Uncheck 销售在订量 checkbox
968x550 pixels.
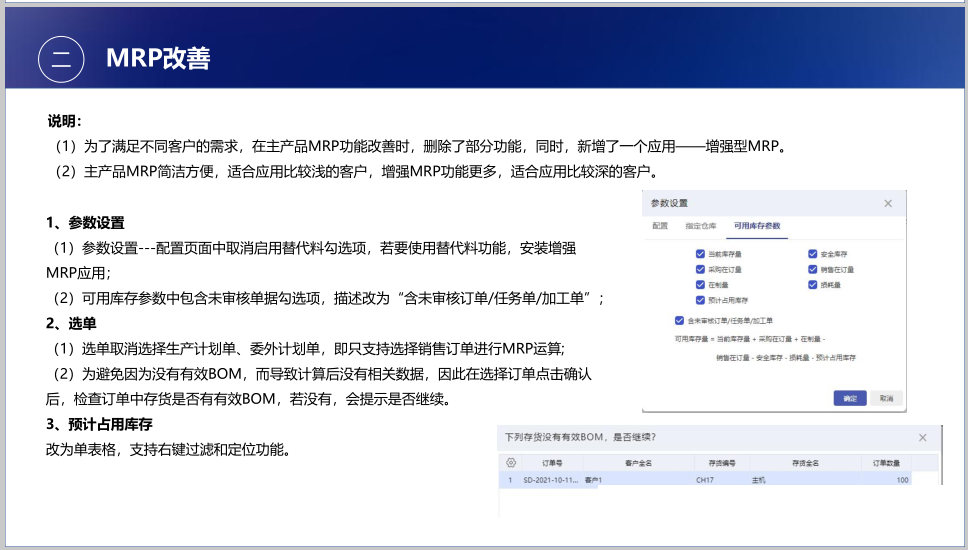[x=812, y=270]
